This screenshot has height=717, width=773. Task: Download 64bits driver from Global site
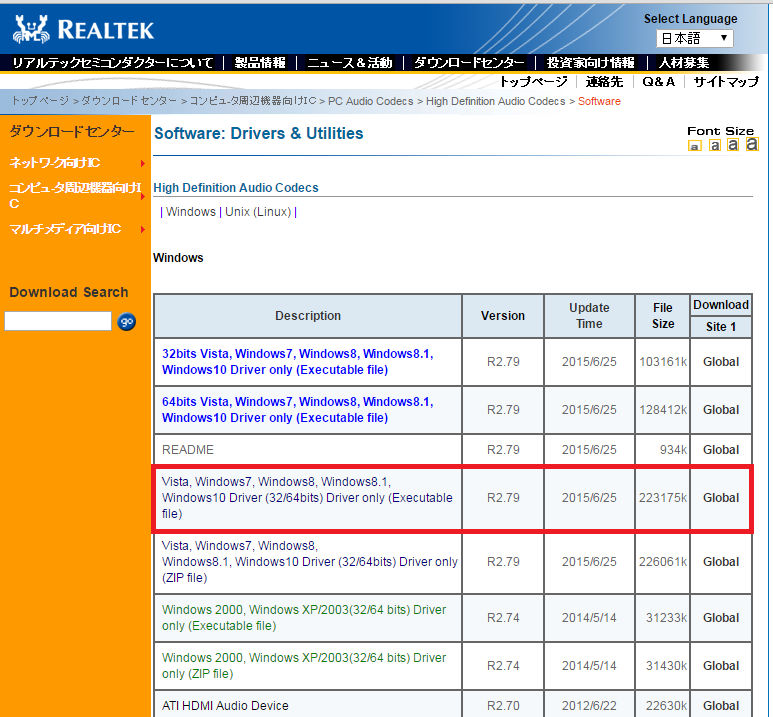(x=721, y=409)
